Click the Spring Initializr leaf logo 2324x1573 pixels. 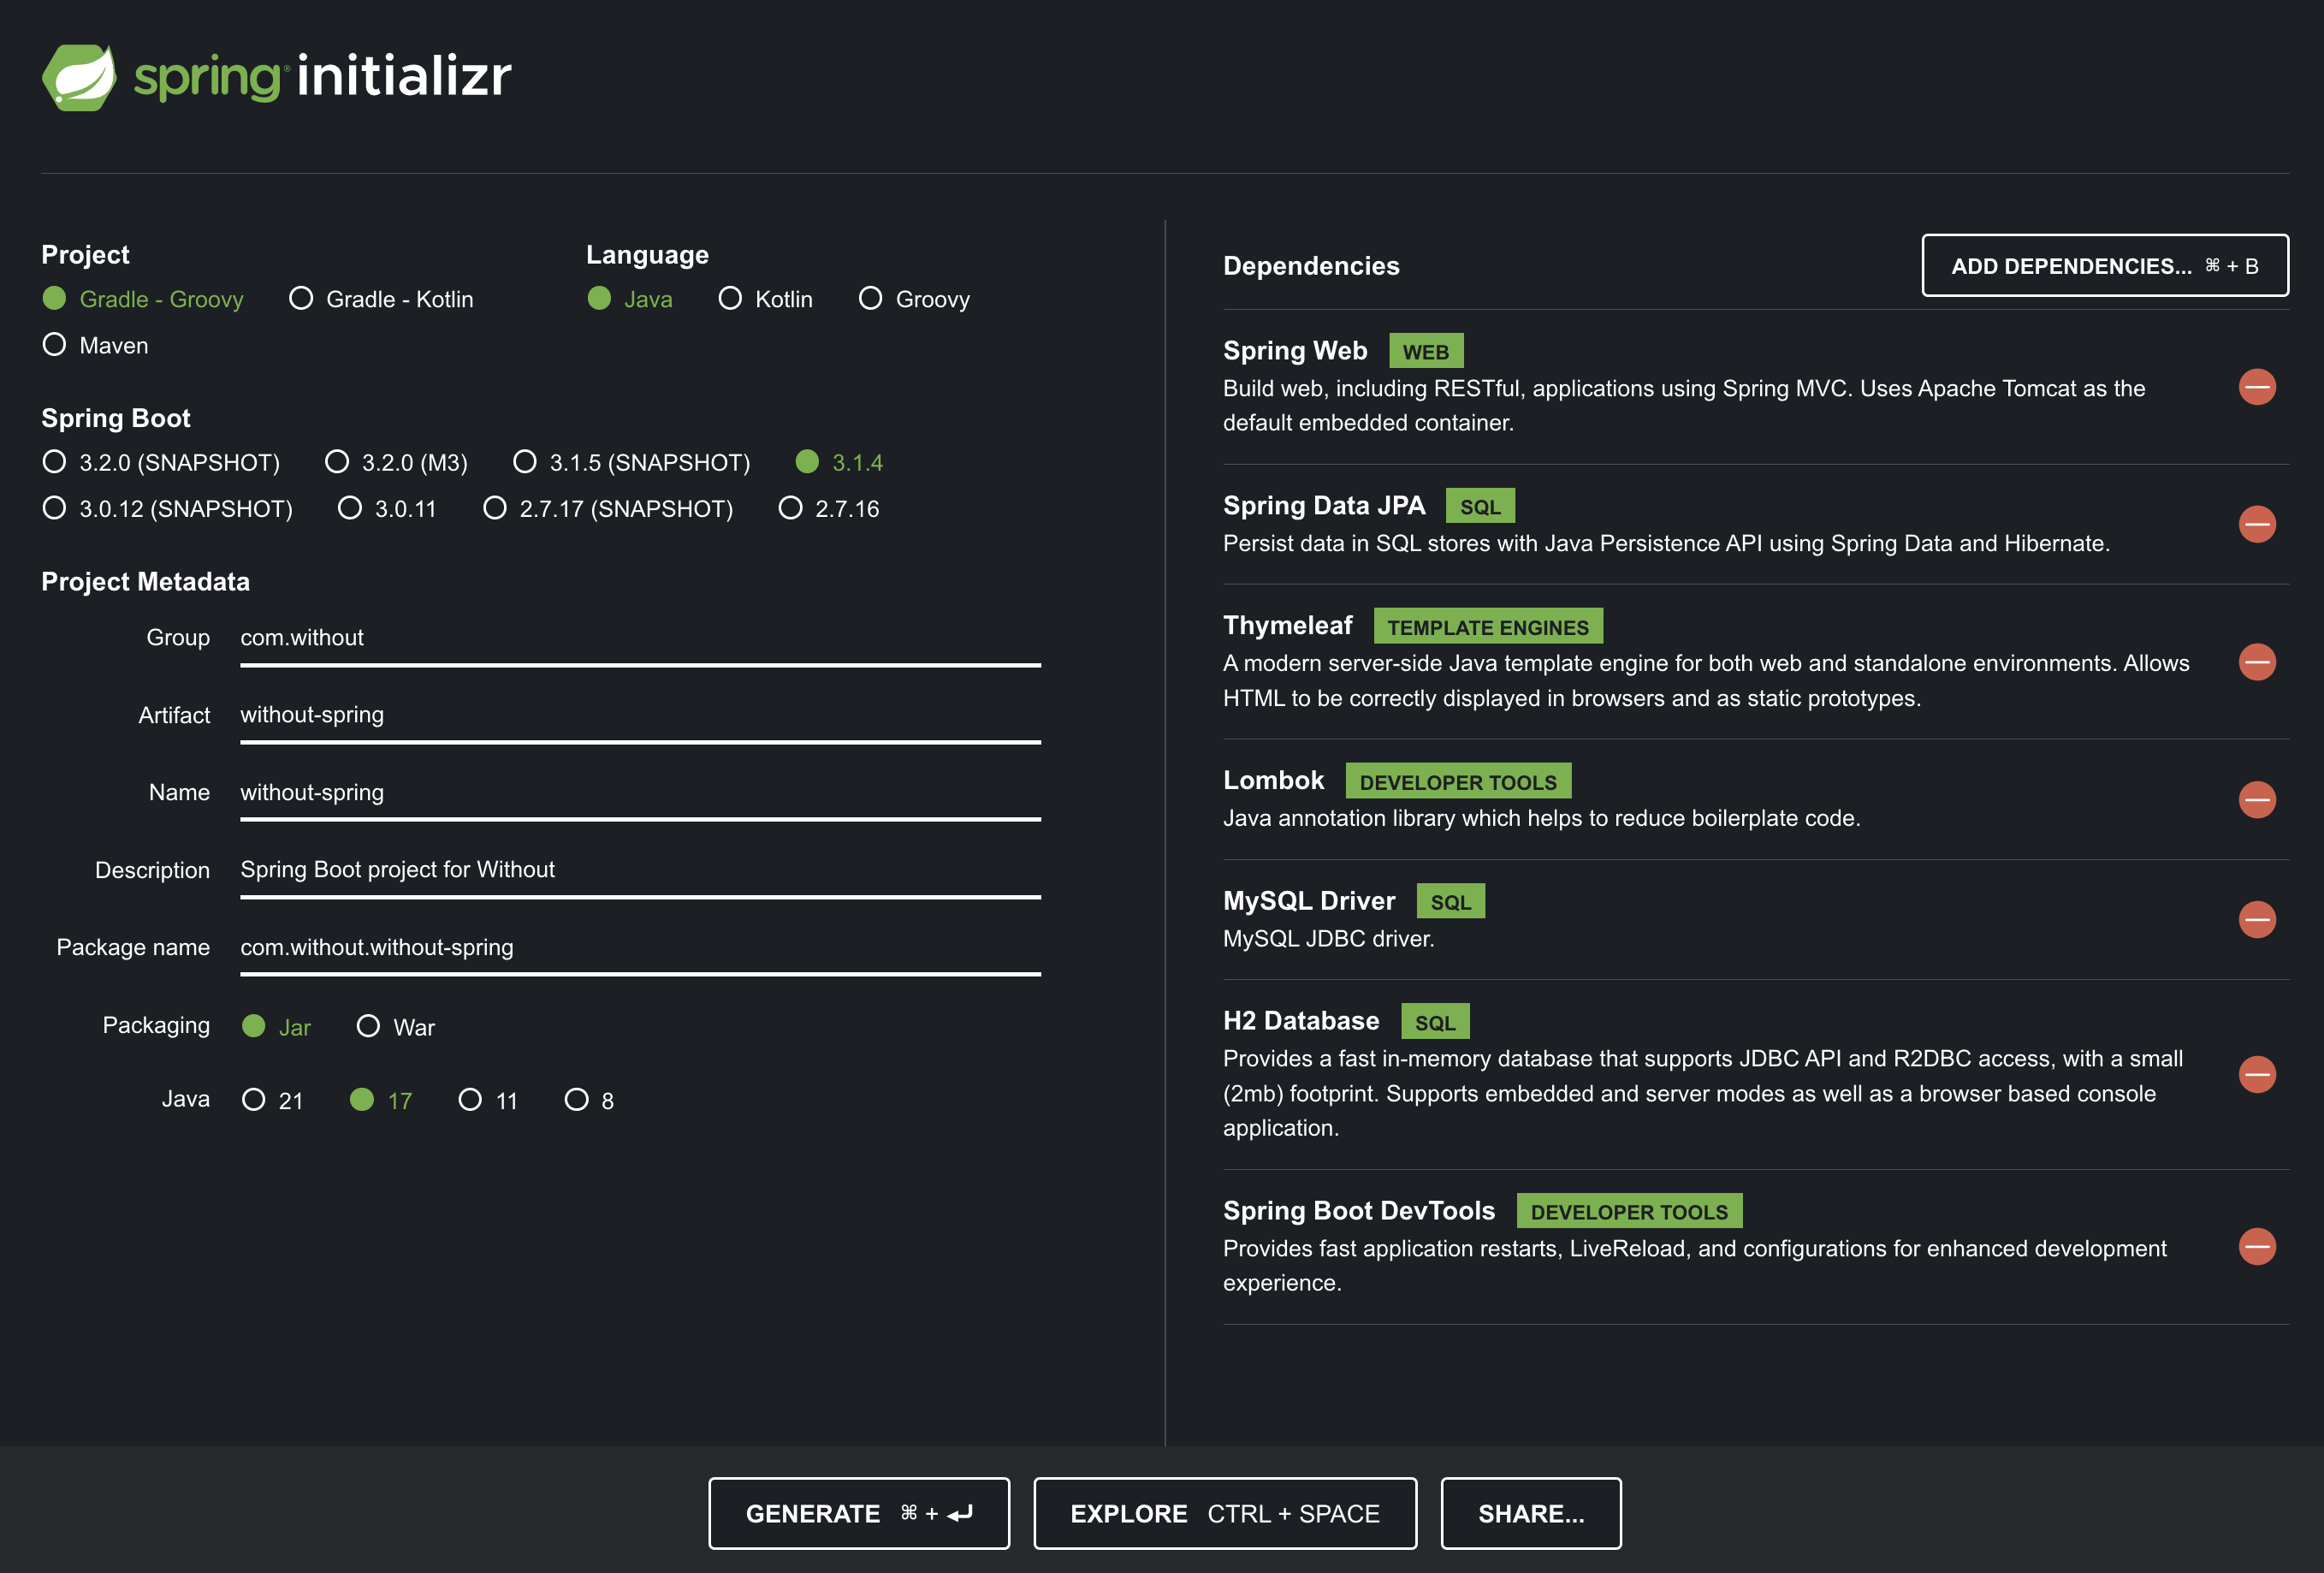coord(80,77)
